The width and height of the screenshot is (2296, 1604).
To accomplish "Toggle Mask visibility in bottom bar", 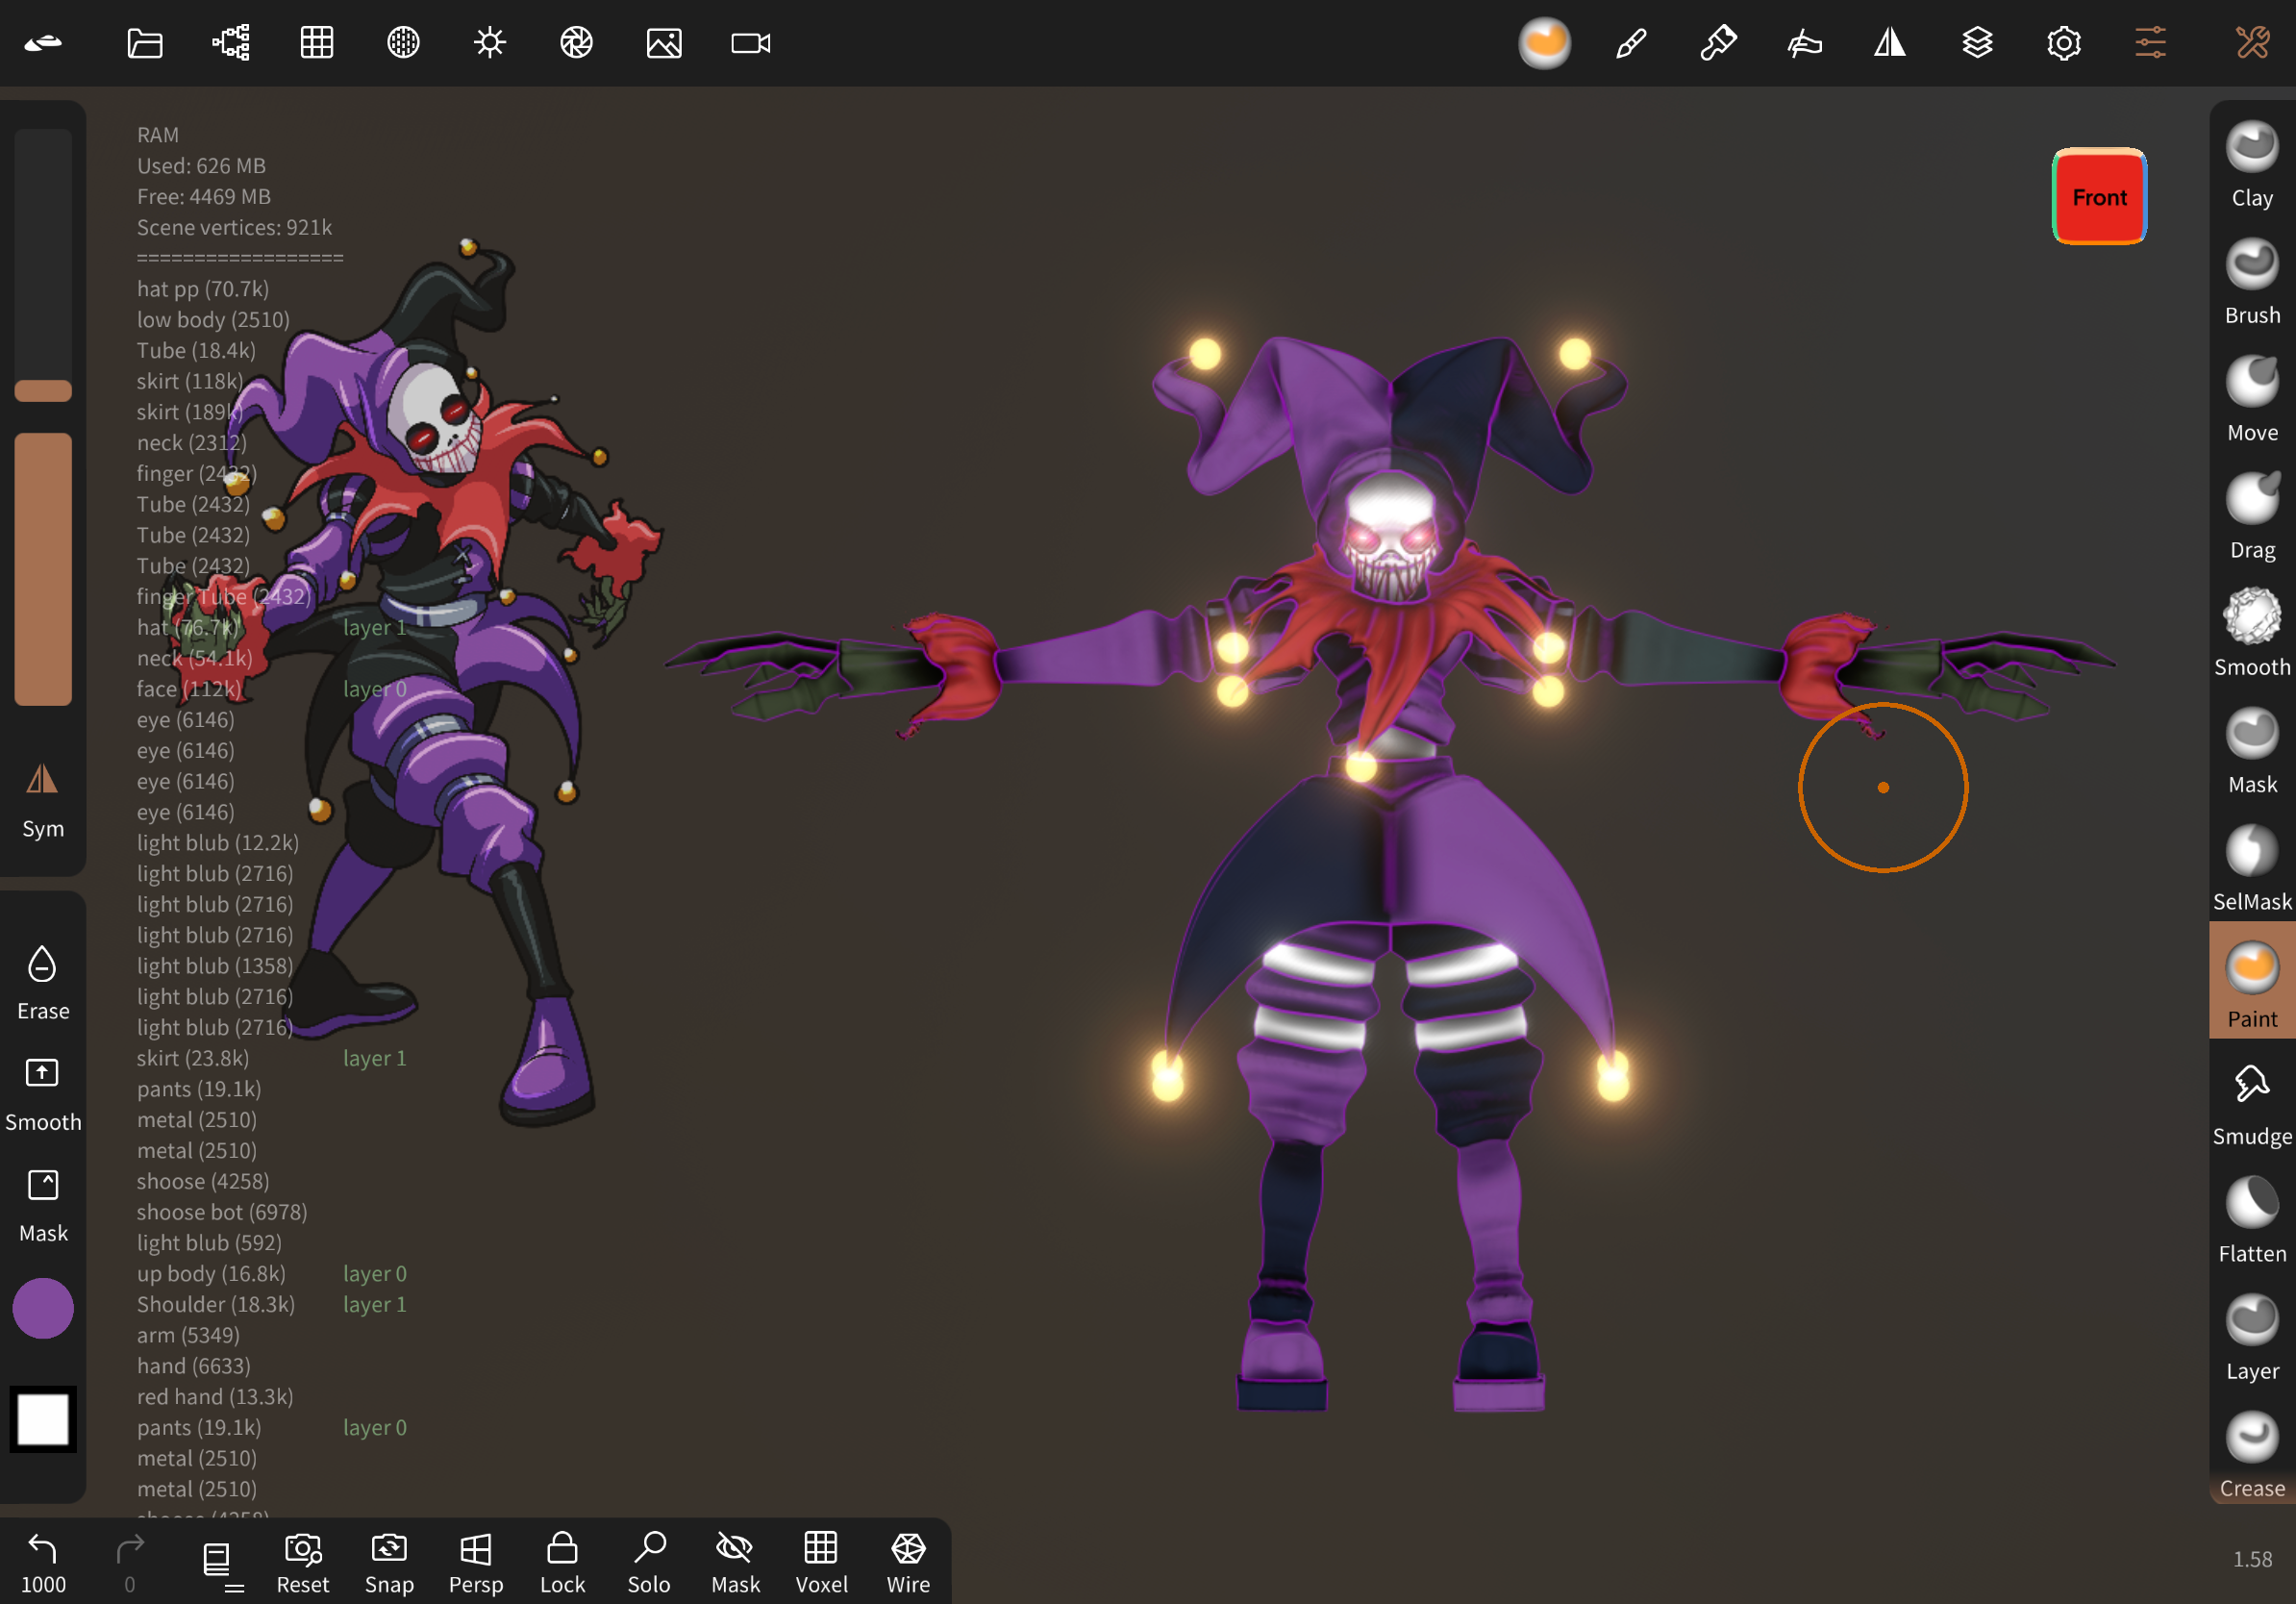I will click(x=735, y=1563).
